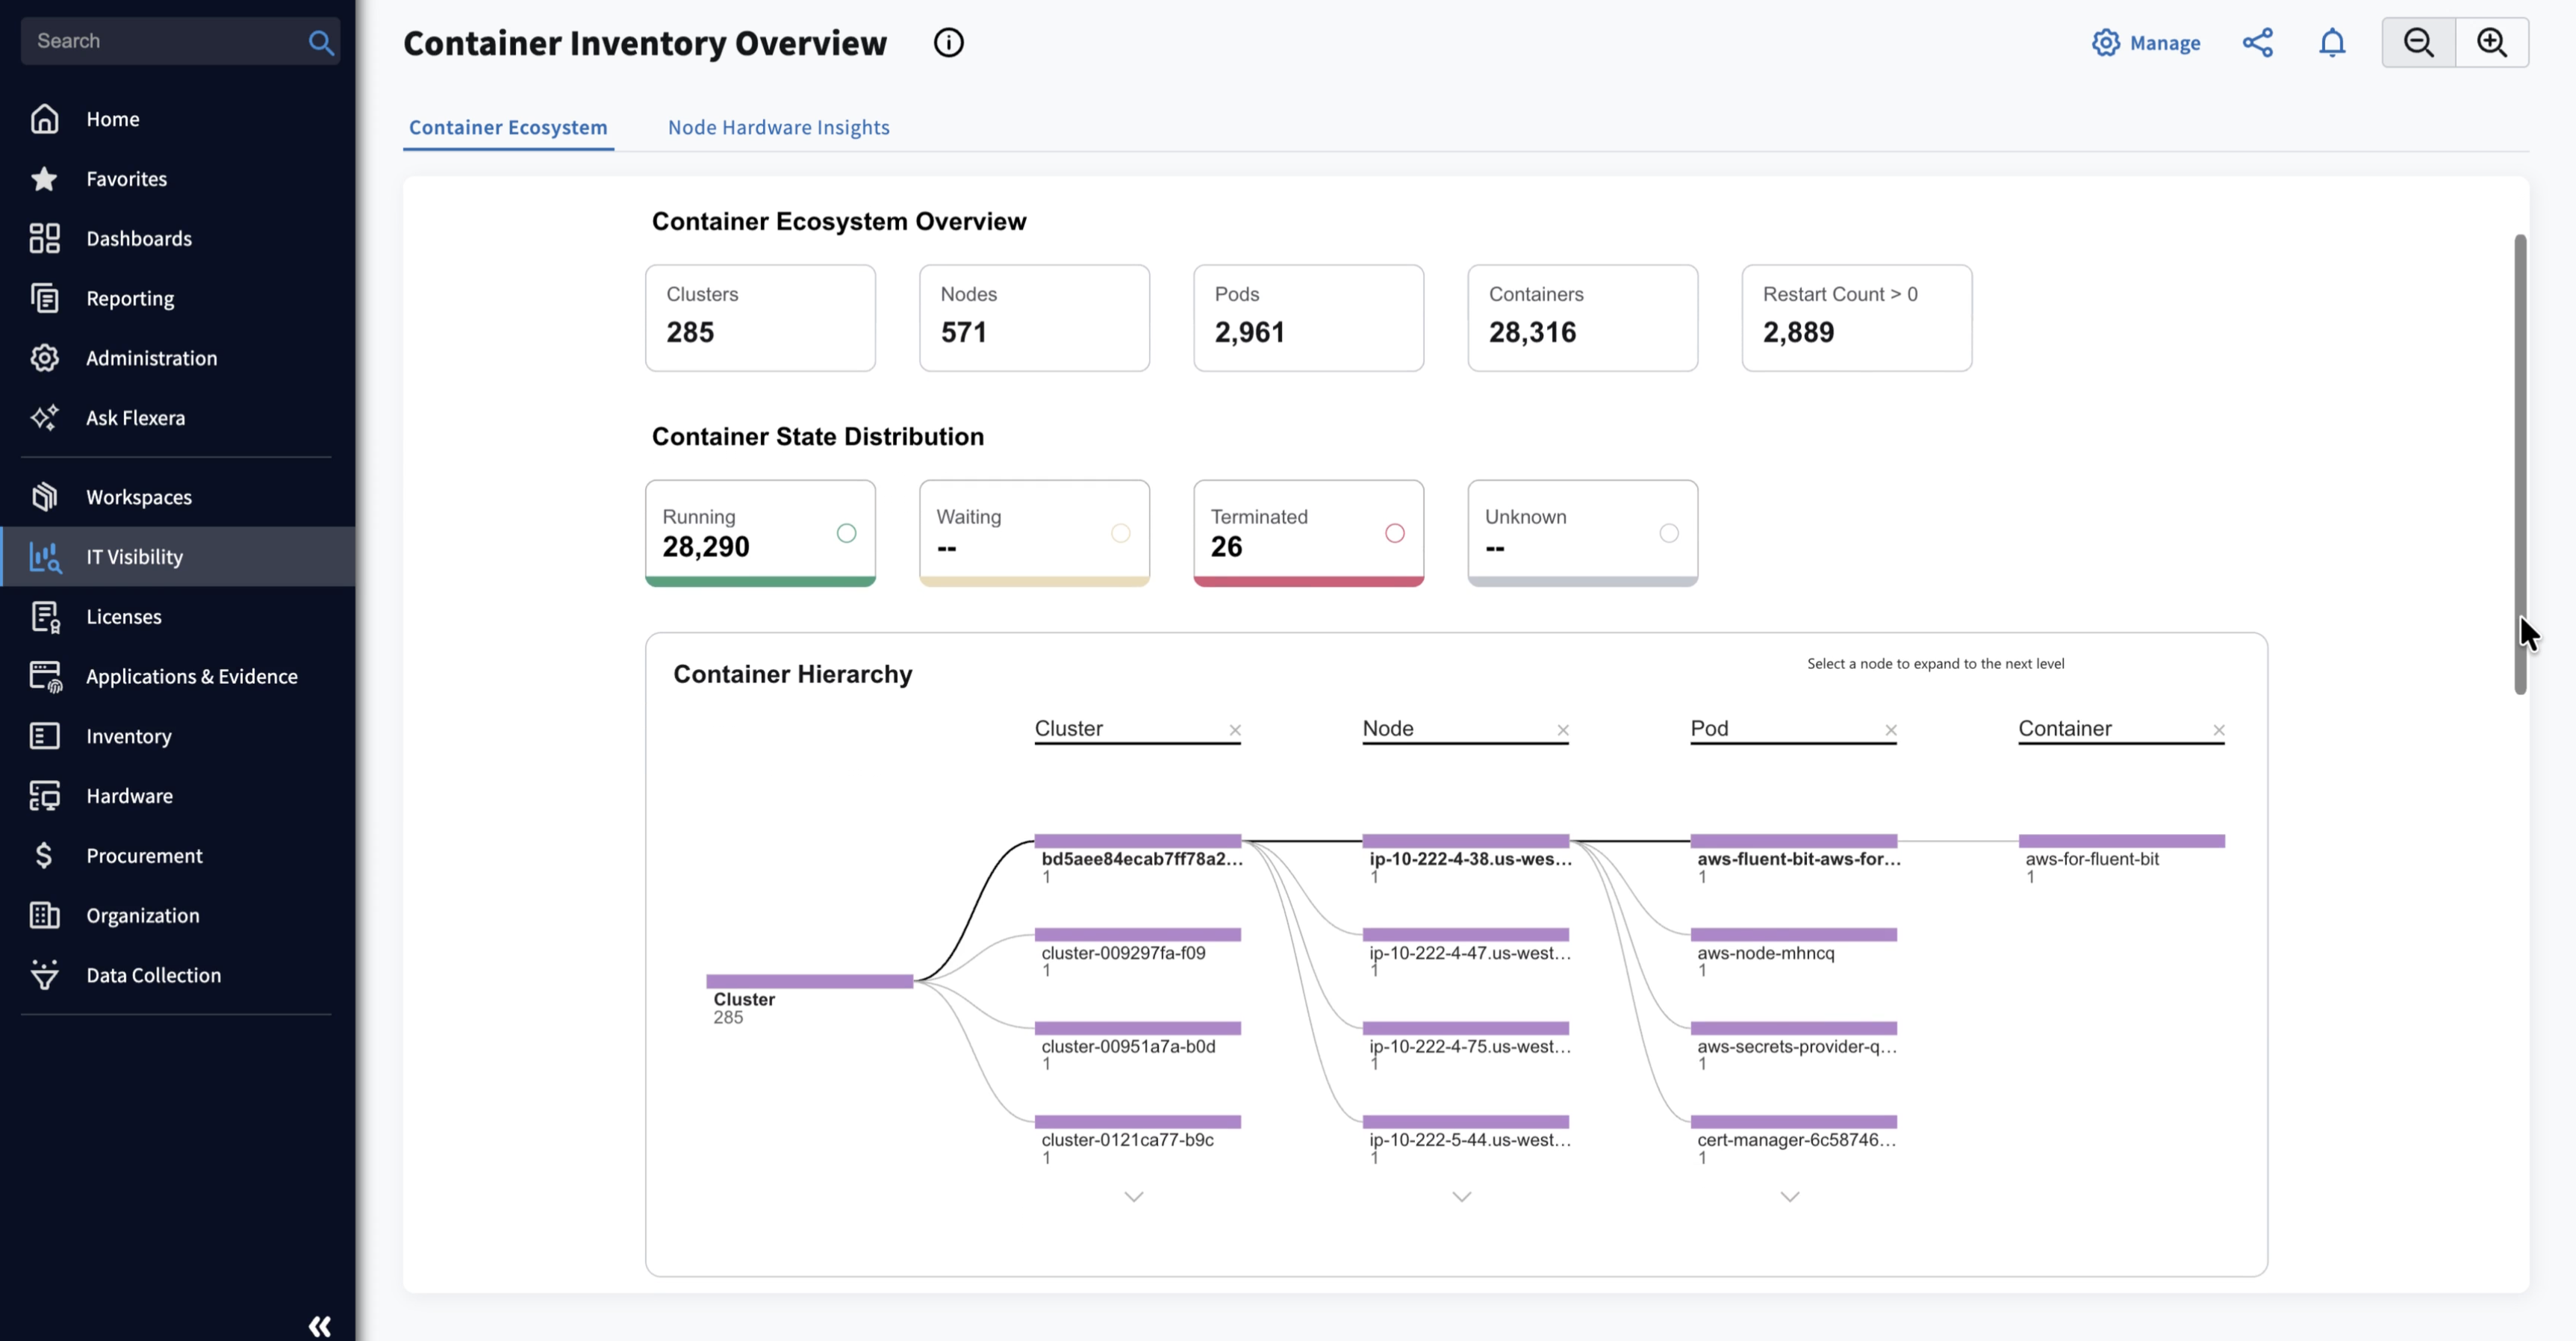2576x1341 pixels.
Task: Open the Dashboards icon in sidebar
Action: pos(44,238)
